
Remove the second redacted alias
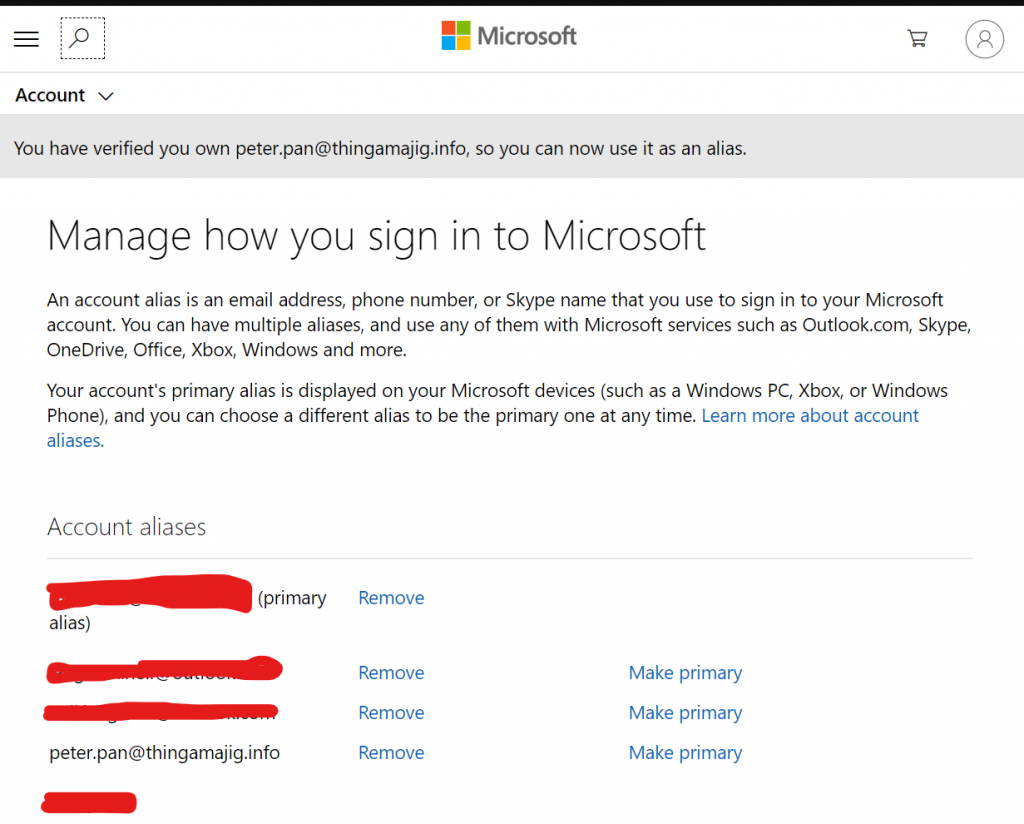coord(391,673)
